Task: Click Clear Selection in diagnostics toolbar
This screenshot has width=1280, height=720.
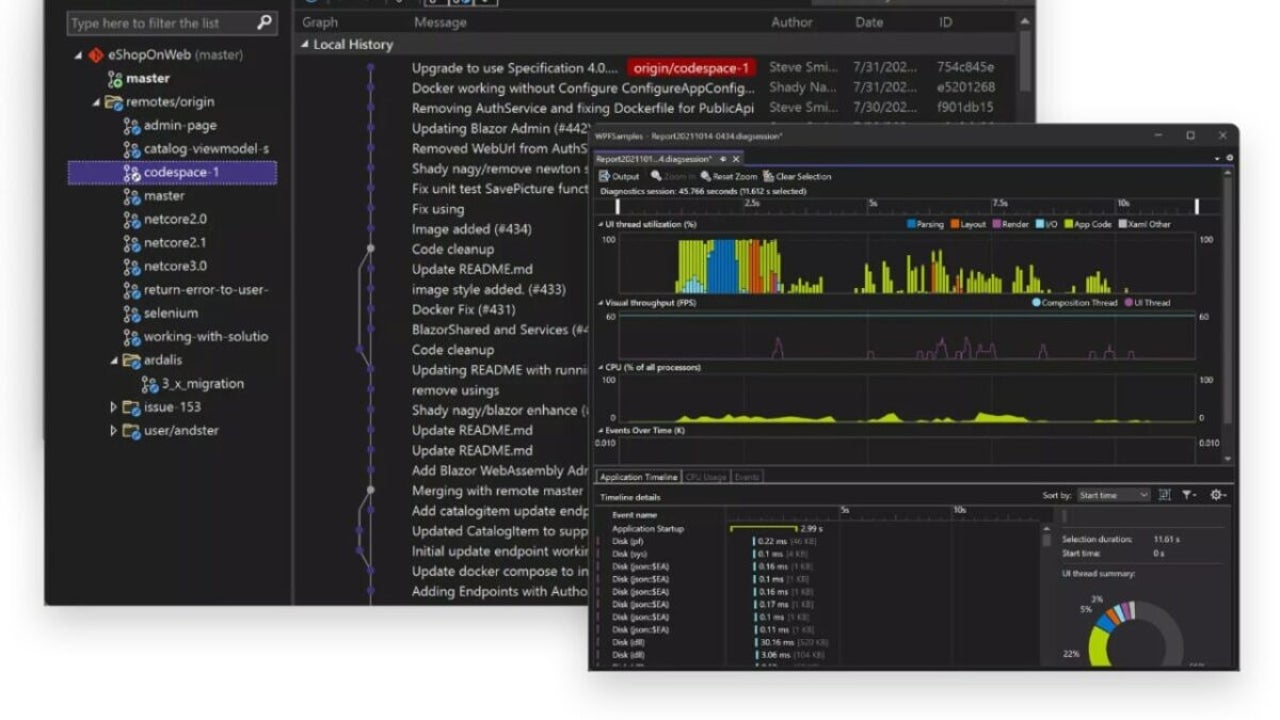Action: (797, 177)
